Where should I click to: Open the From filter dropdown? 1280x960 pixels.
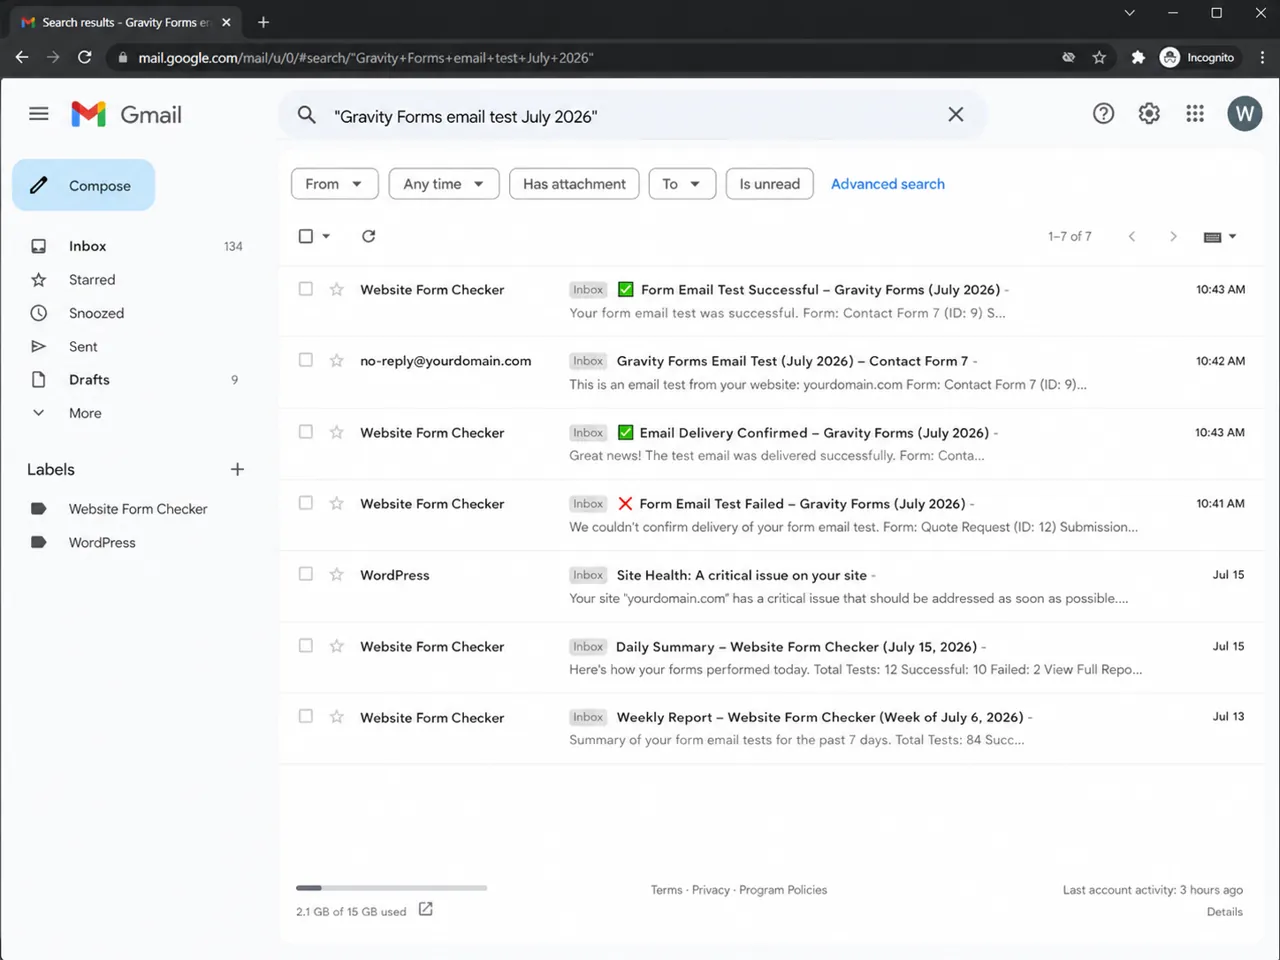click(x=334, y=184)
